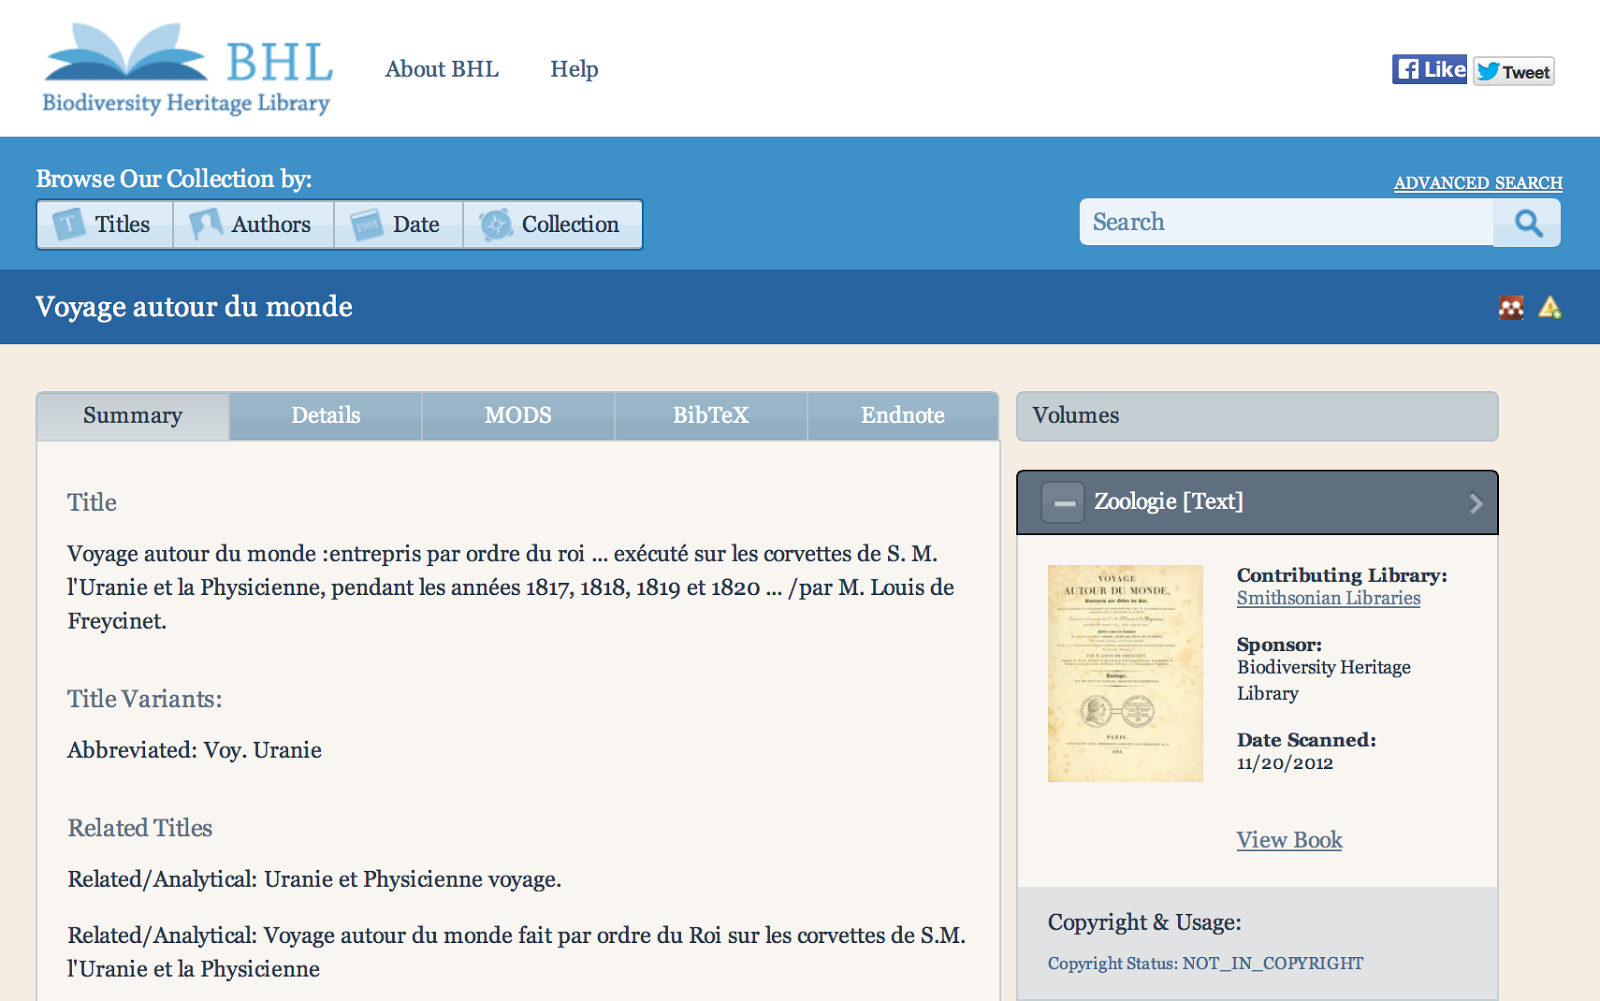
Task: Click the View Book link
Action: point(1289,840)
